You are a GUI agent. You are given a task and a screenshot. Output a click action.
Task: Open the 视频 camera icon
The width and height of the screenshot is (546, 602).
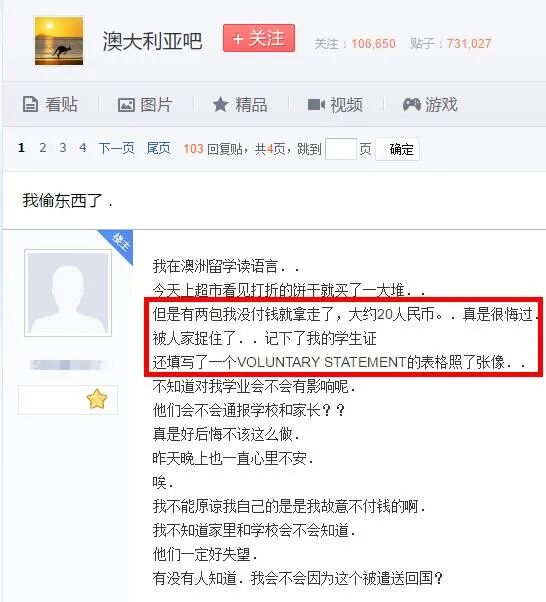tap(316, 104)
